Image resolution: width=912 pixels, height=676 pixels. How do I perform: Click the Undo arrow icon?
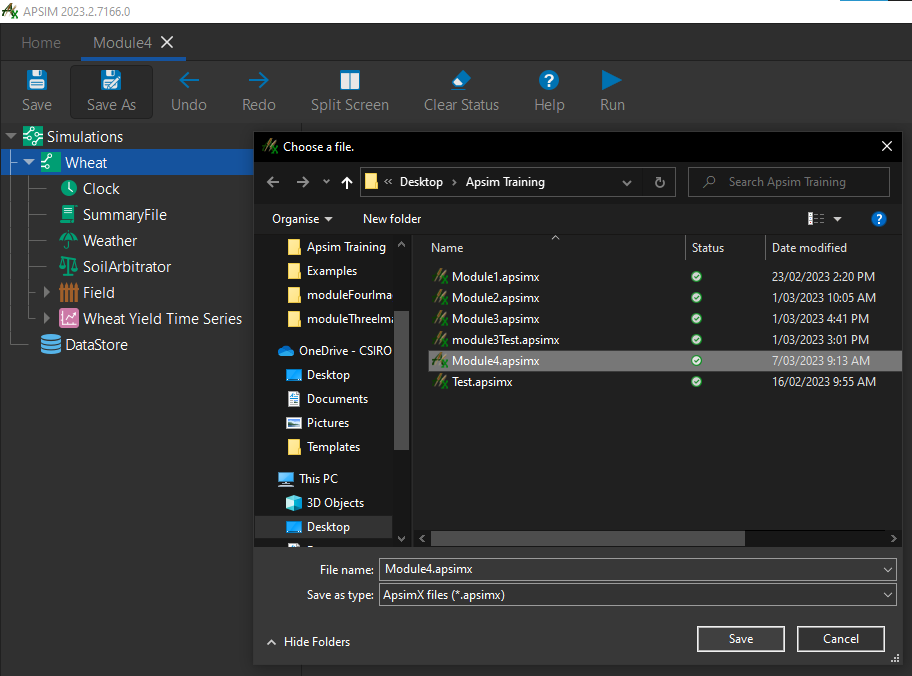tap(189, 80)
